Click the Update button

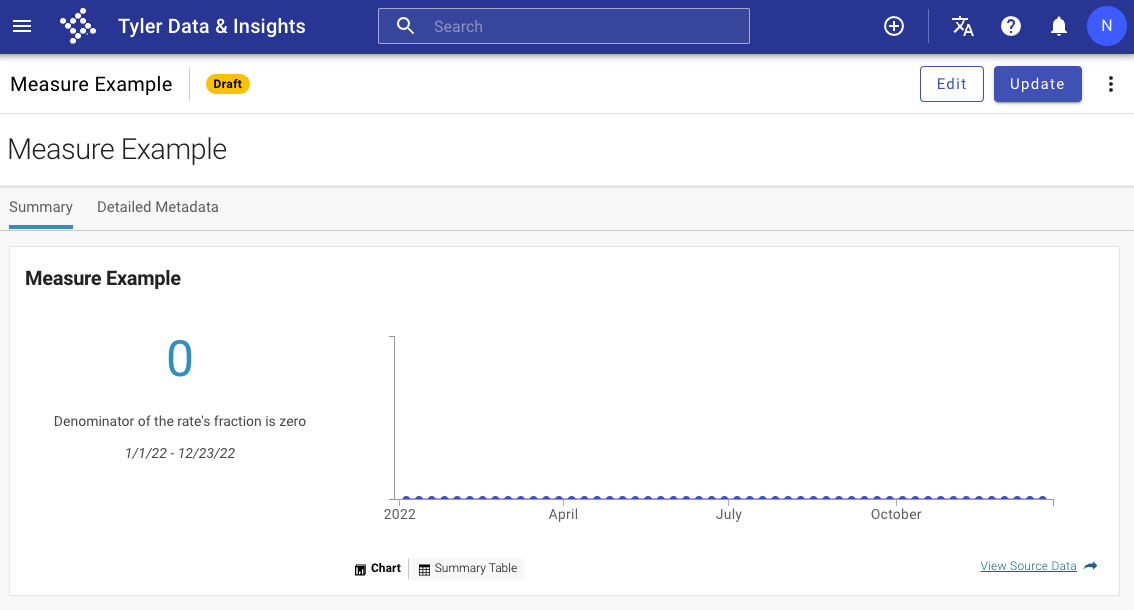[1038, 84]
